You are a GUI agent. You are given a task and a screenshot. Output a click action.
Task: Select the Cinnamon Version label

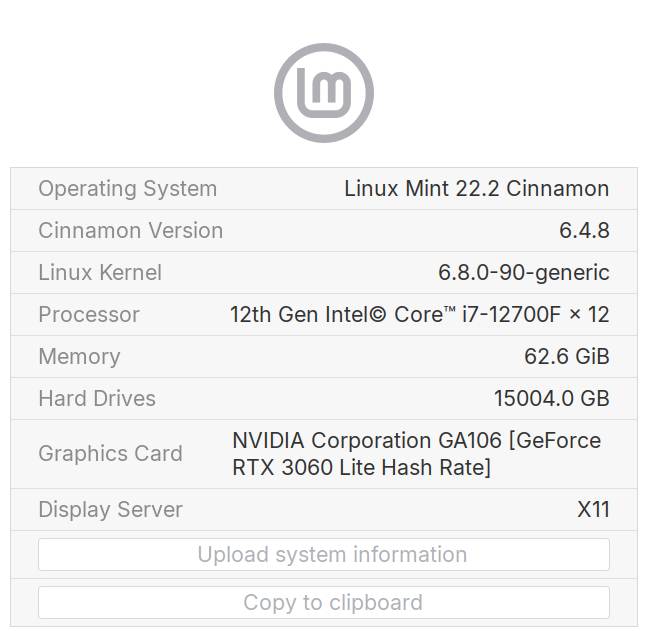click(130, 230)
